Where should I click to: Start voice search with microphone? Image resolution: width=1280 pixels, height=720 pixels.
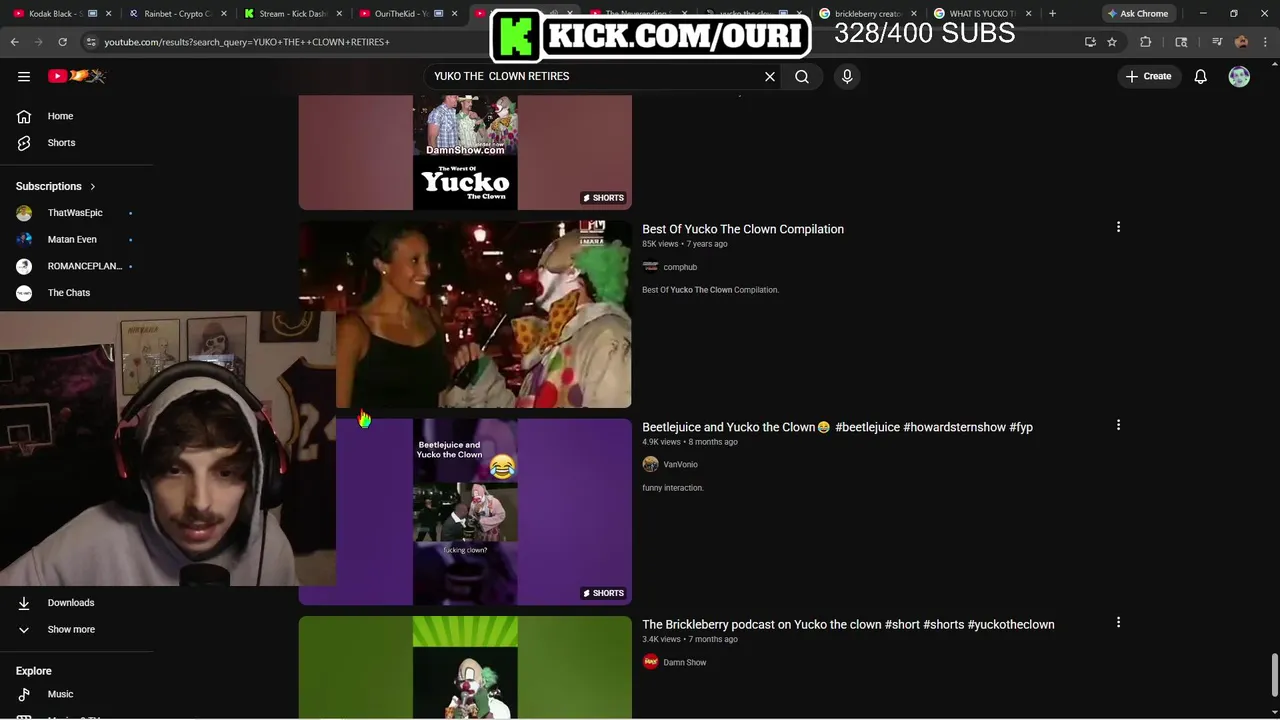click(x=847, y=76)
